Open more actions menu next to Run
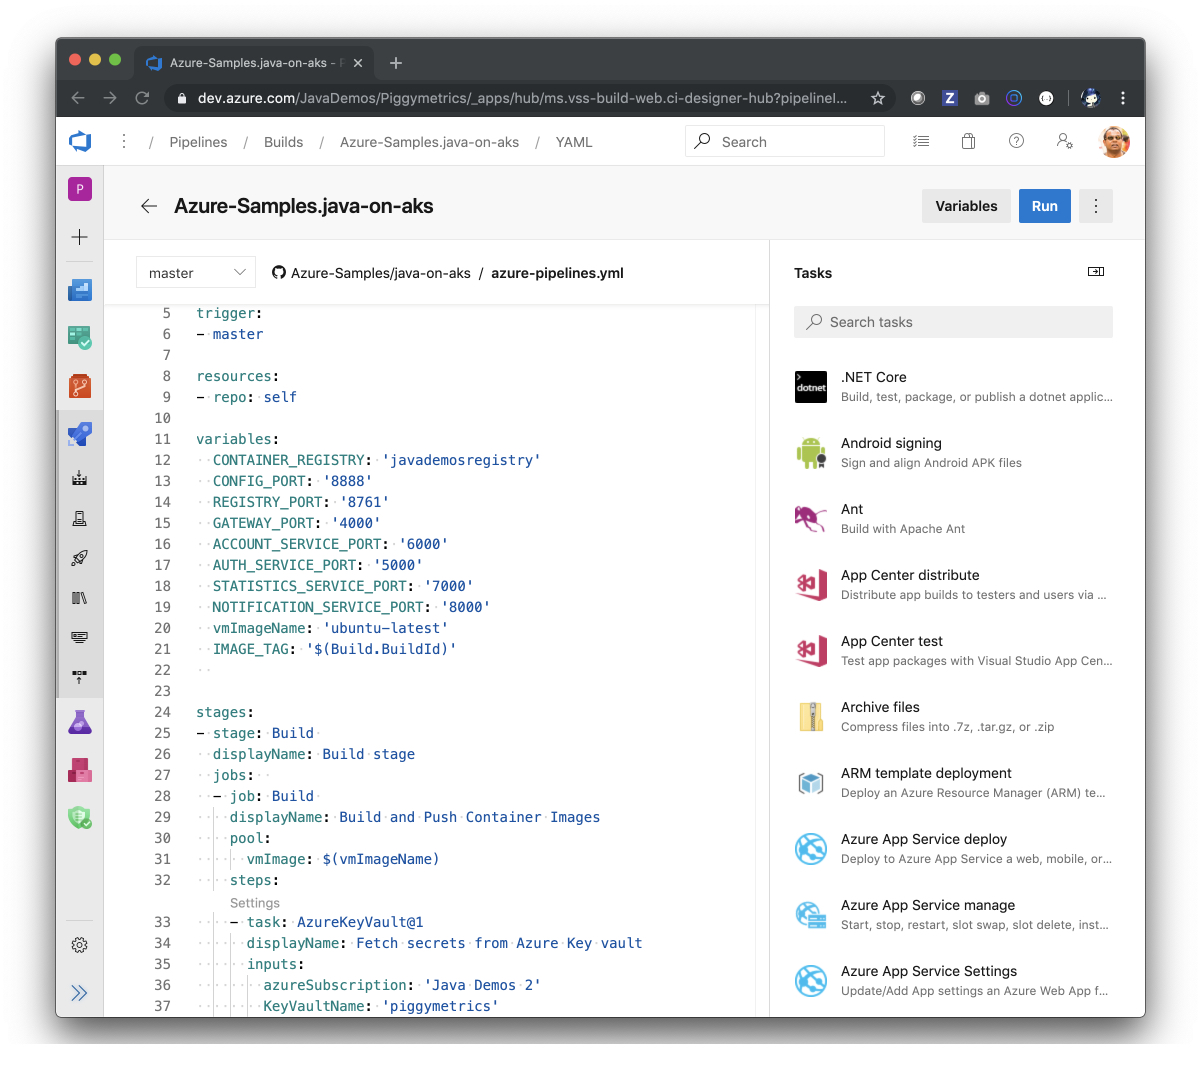 tap(1096, 206)
